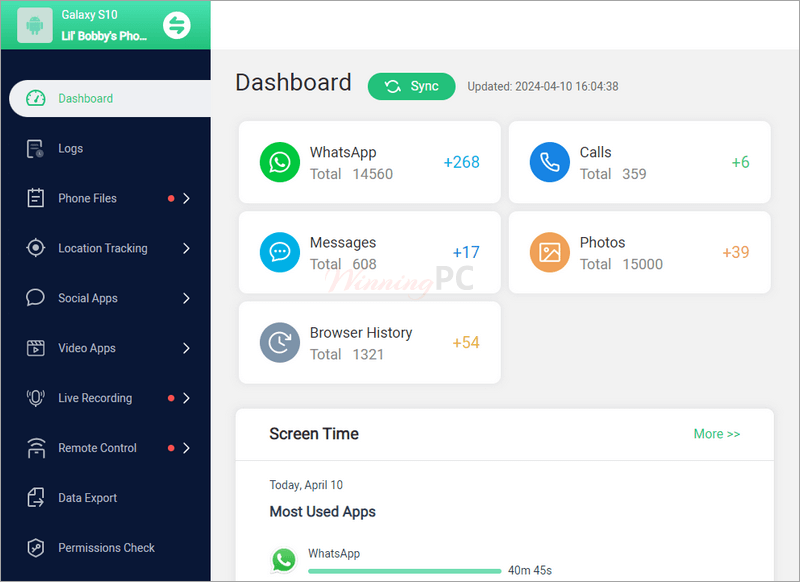
Task: Click the Today, April 10 date label
Action: [x=306, y=485]
